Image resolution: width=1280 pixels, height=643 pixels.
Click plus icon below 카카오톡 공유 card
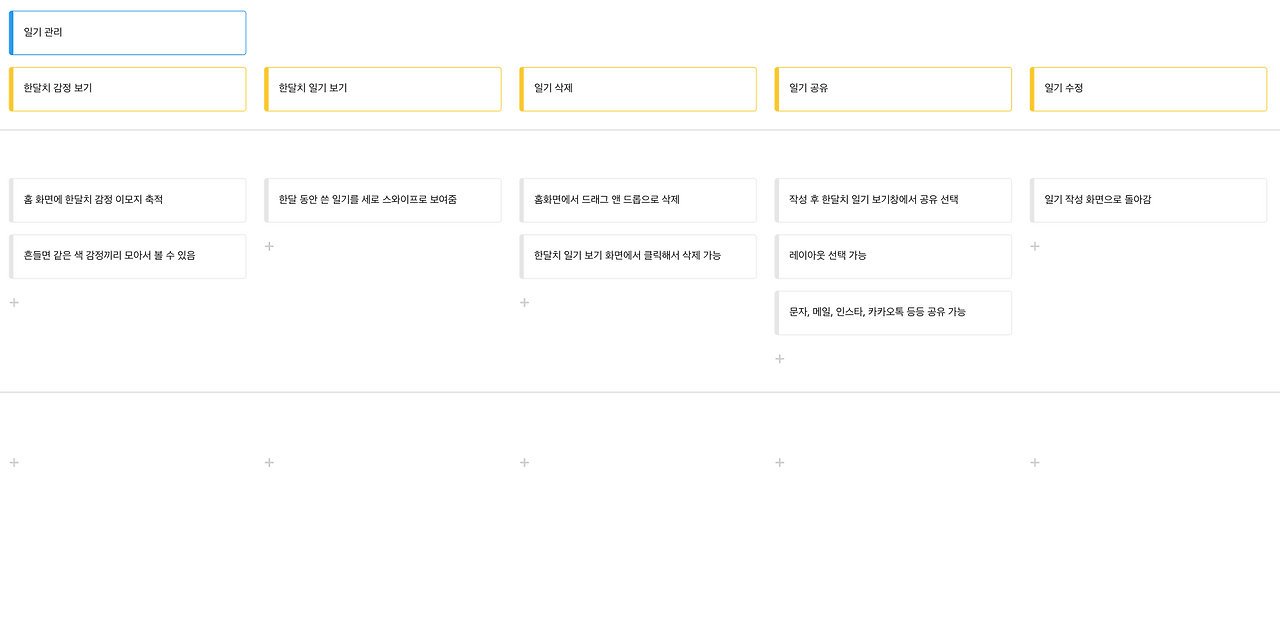tap(780, 359)
